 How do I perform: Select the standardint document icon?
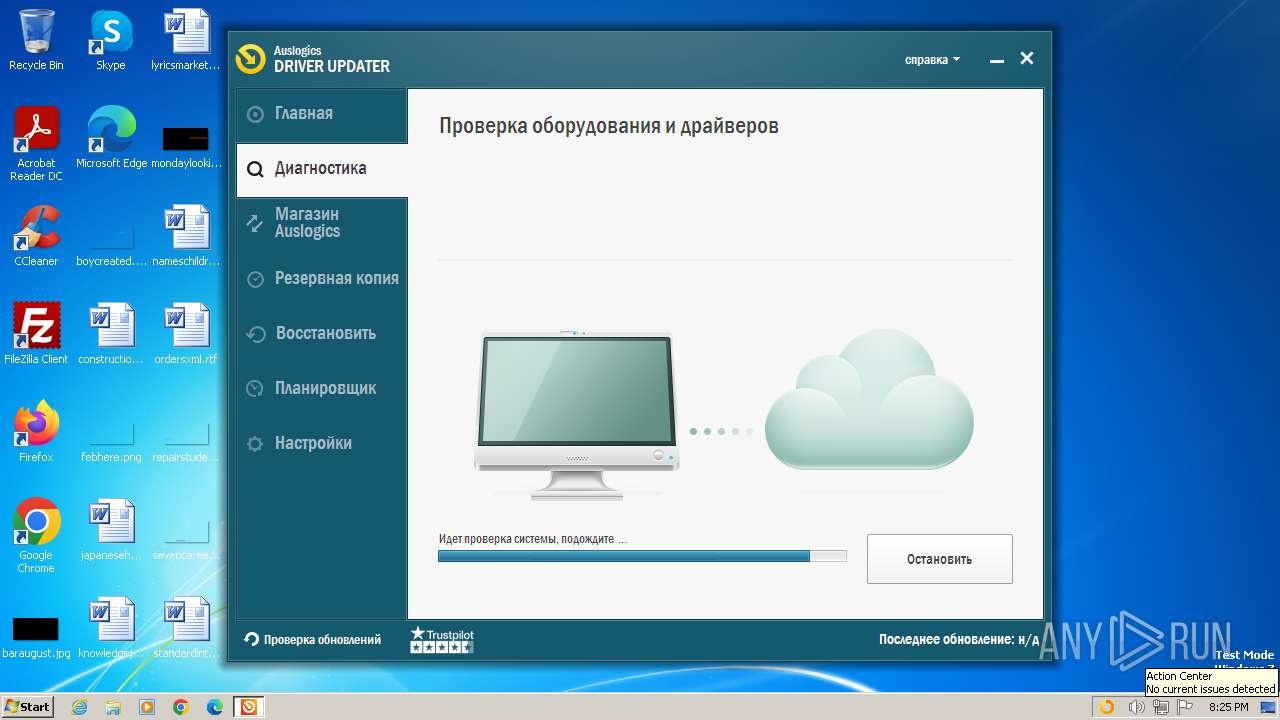click(x=186, y=628)
